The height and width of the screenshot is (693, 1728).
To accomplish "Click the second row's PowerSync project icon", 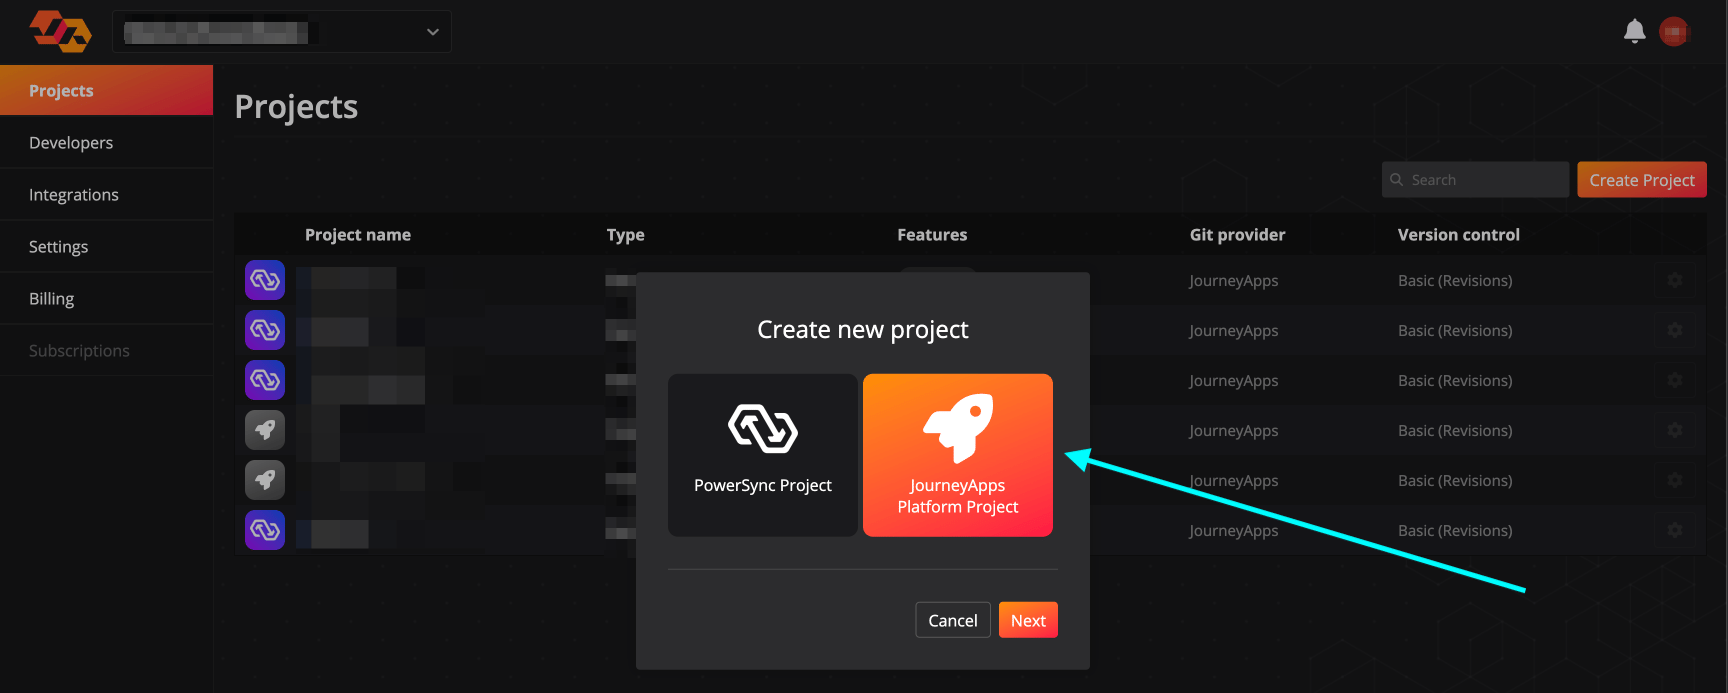I will tap(265, 330).
